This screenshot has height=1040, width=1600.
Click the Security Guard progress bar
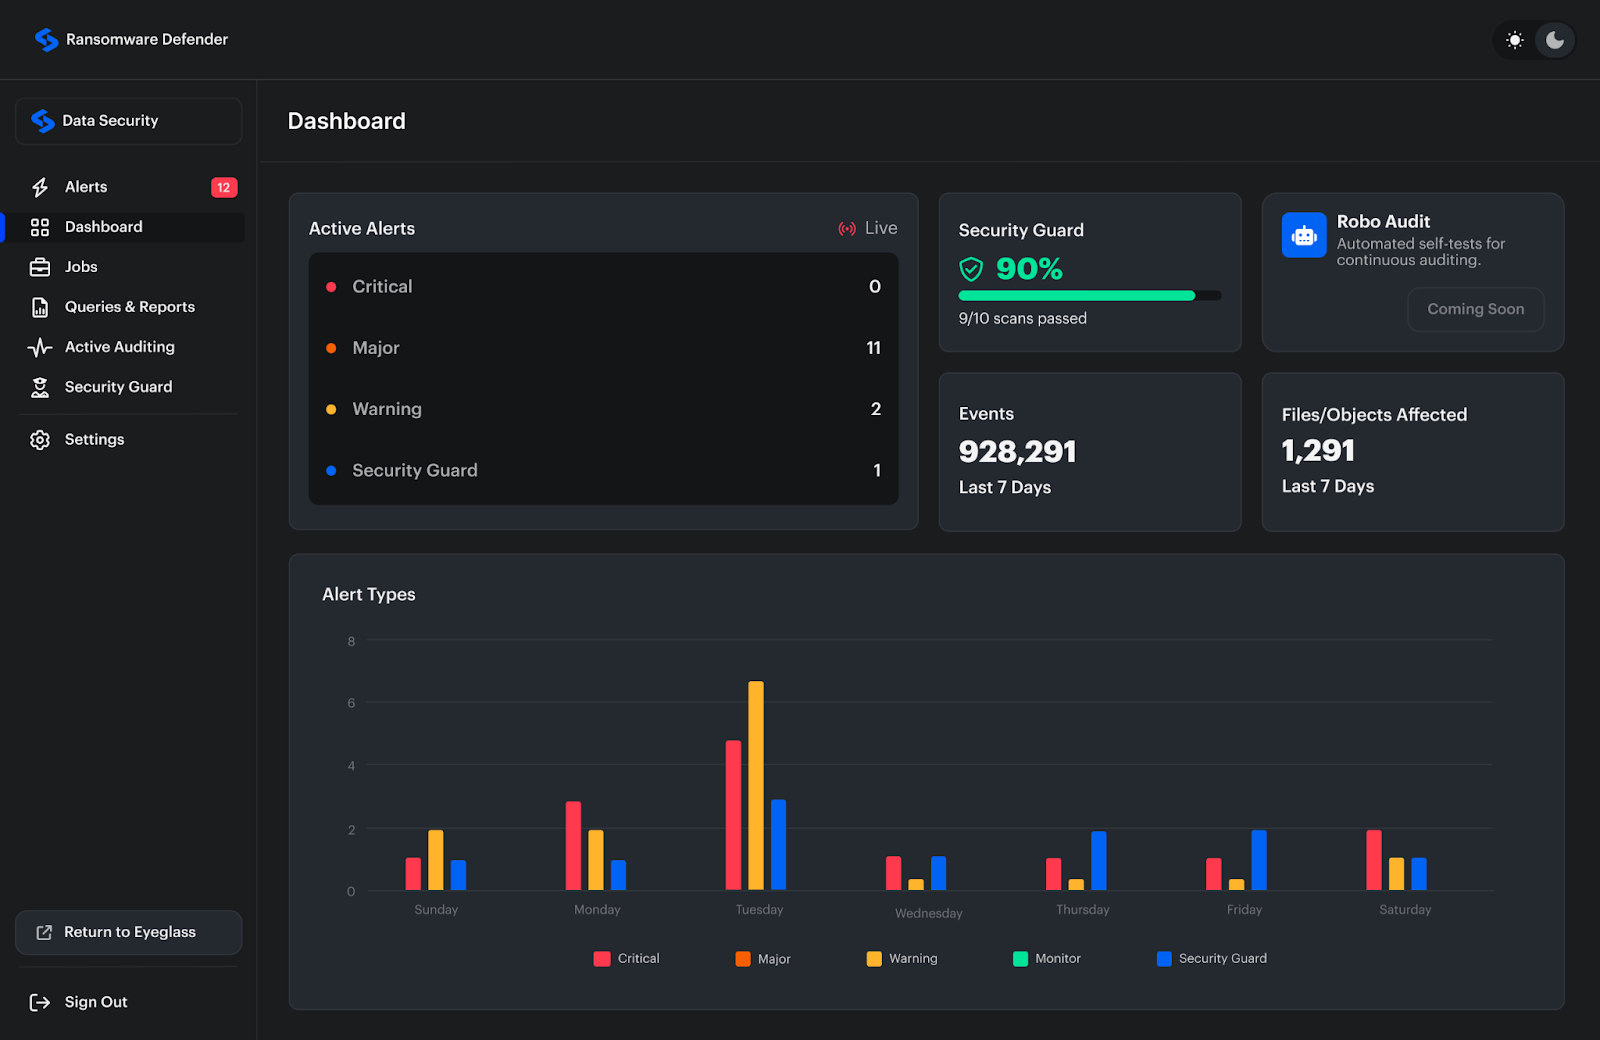(1090, 296)
